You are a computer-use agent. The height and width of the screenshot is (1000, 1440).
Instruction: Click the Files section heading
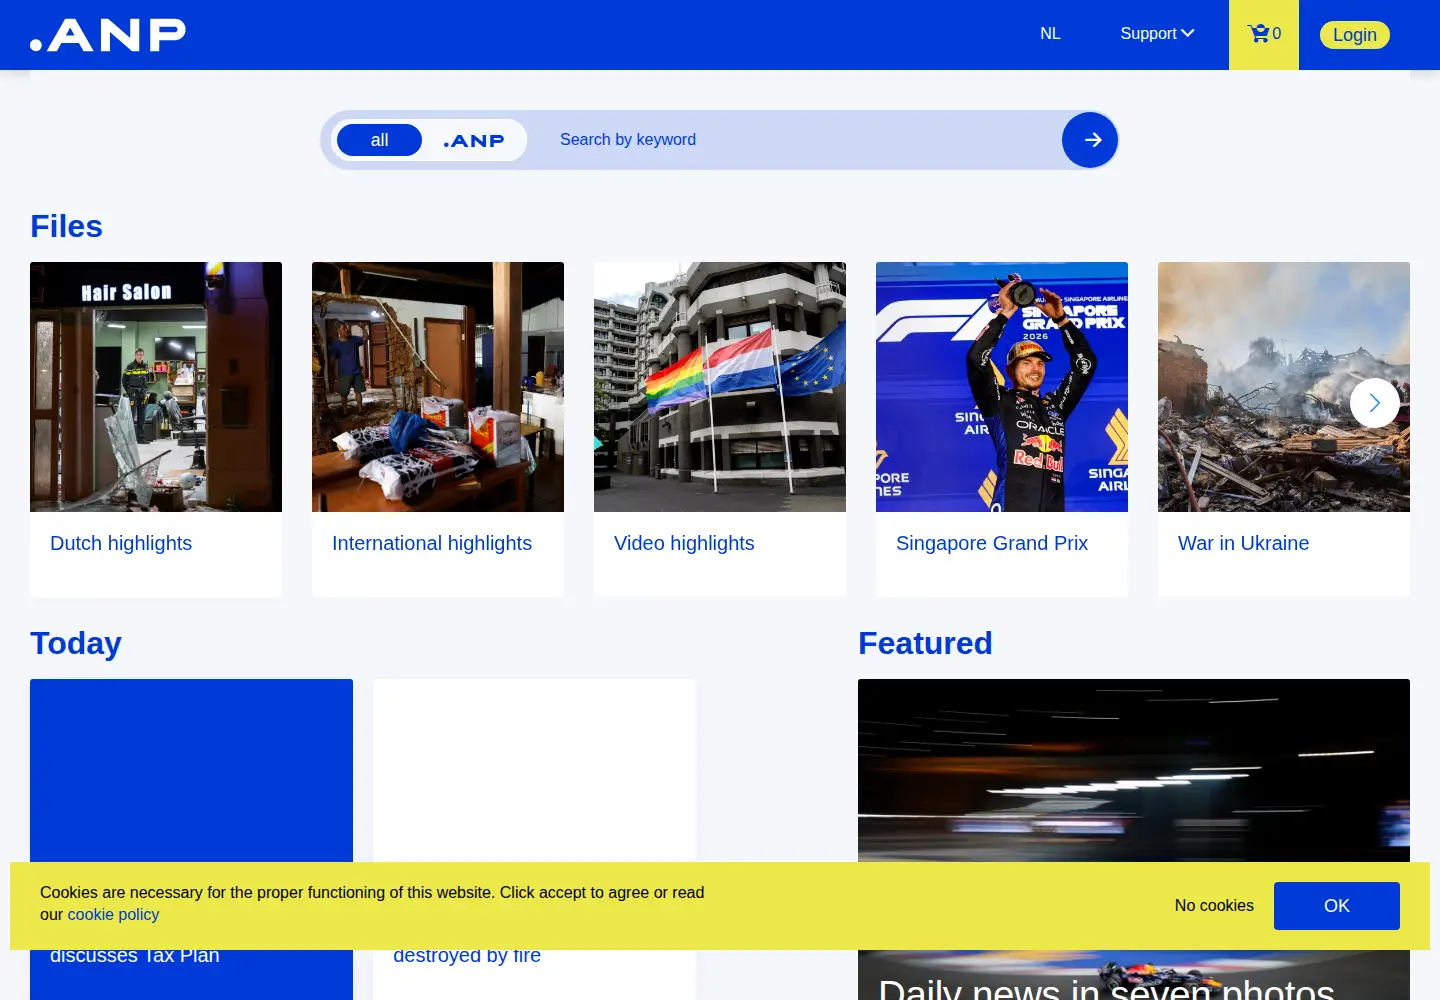(x=66, y=226)
